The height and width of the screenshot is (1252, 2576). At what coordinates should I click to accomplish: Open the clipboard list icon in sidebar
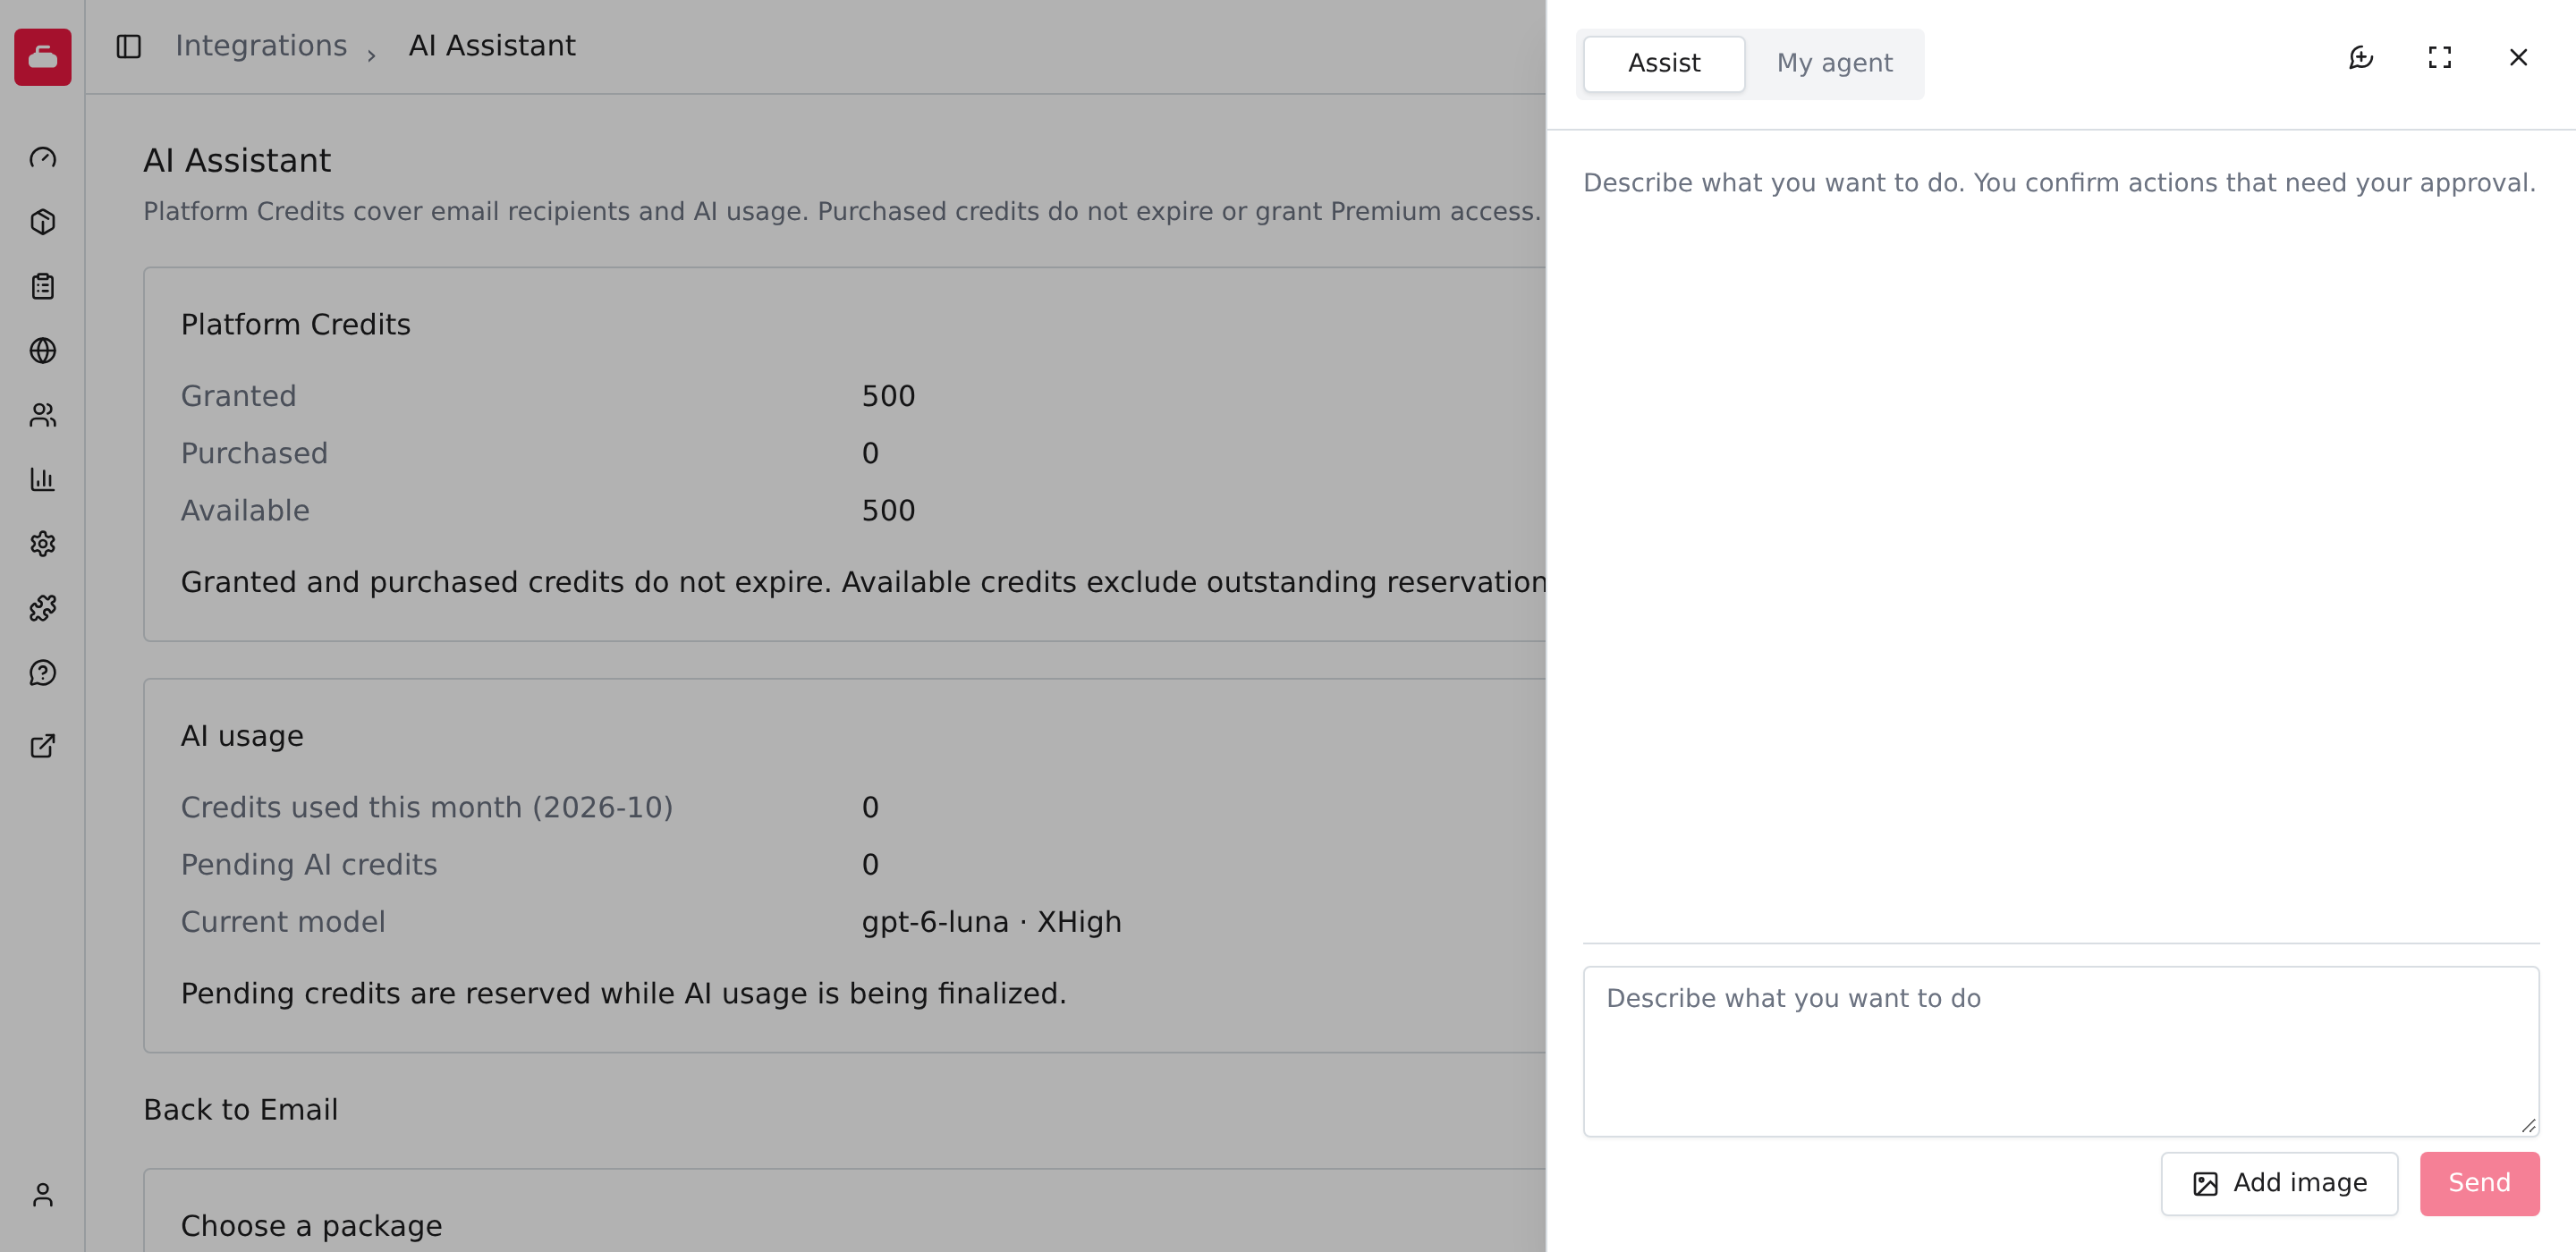[x=42, y=287]
